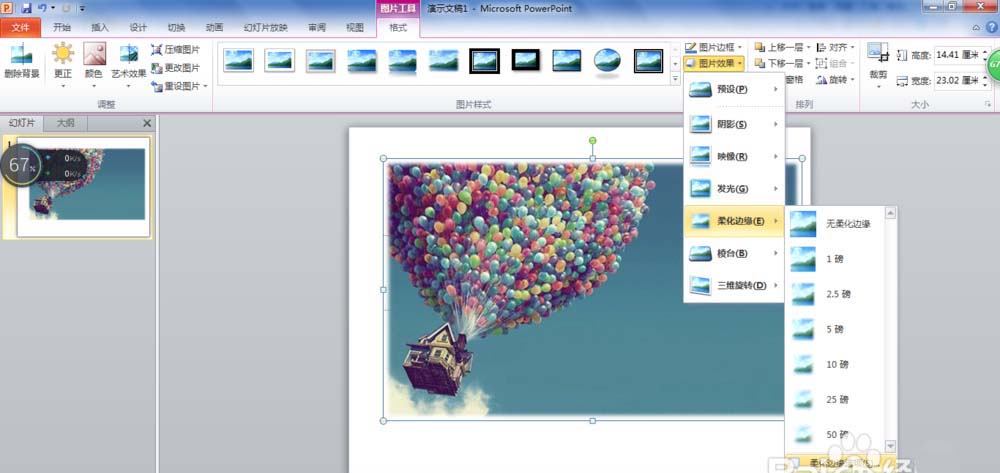
Task: Select the 1 磅 soft edge option
Action: pyautogui.click(x=835, y=259)
